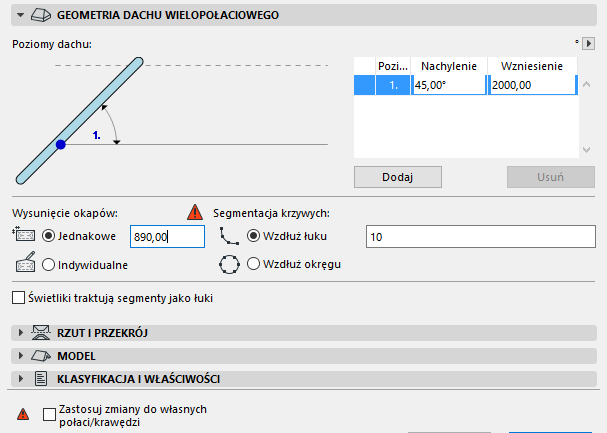Click the multi-plane roof geometry icon
The width and height of the screenshot is (607, 433).
pos(41,15)
